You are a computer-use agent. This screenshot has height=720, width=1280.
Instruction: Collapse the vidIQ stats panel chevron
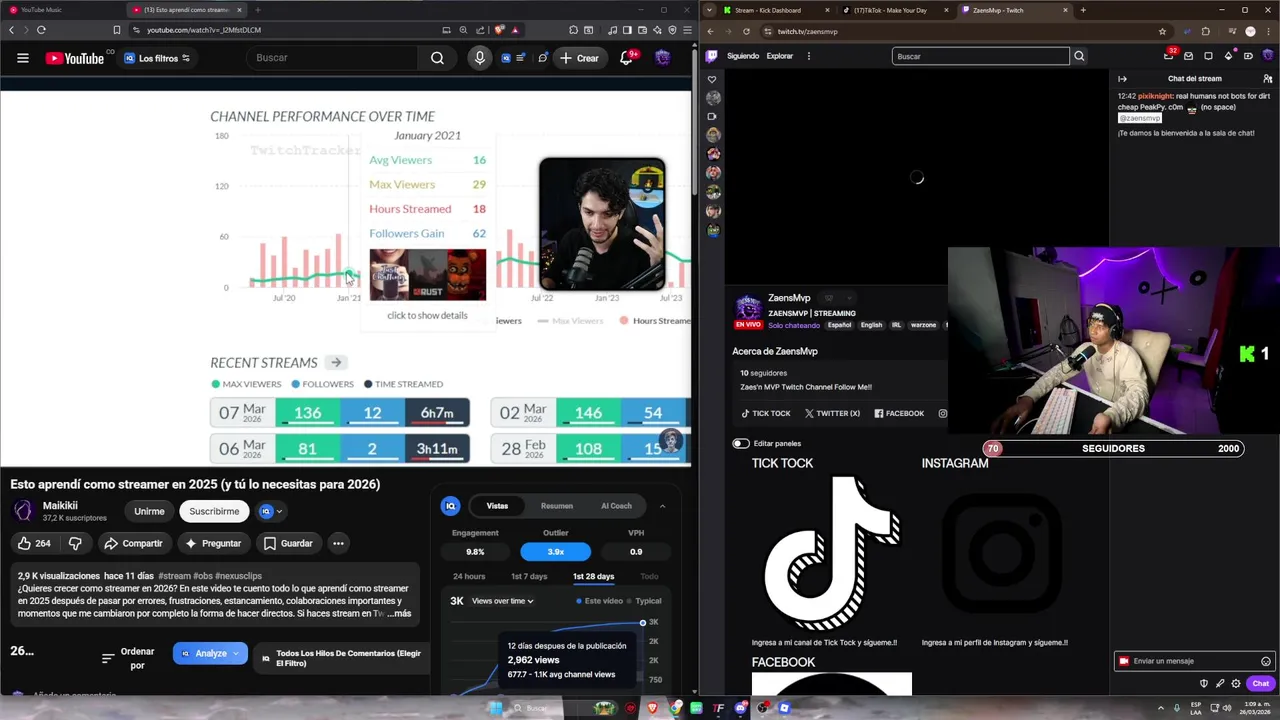pyautogui.click(x=662, y=506)
